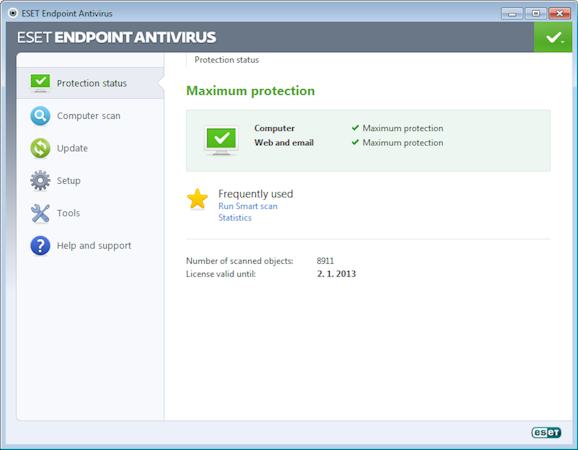Viewport: 578px width, 450px height.
Task: Click the Web and email label
Action: 284,143
